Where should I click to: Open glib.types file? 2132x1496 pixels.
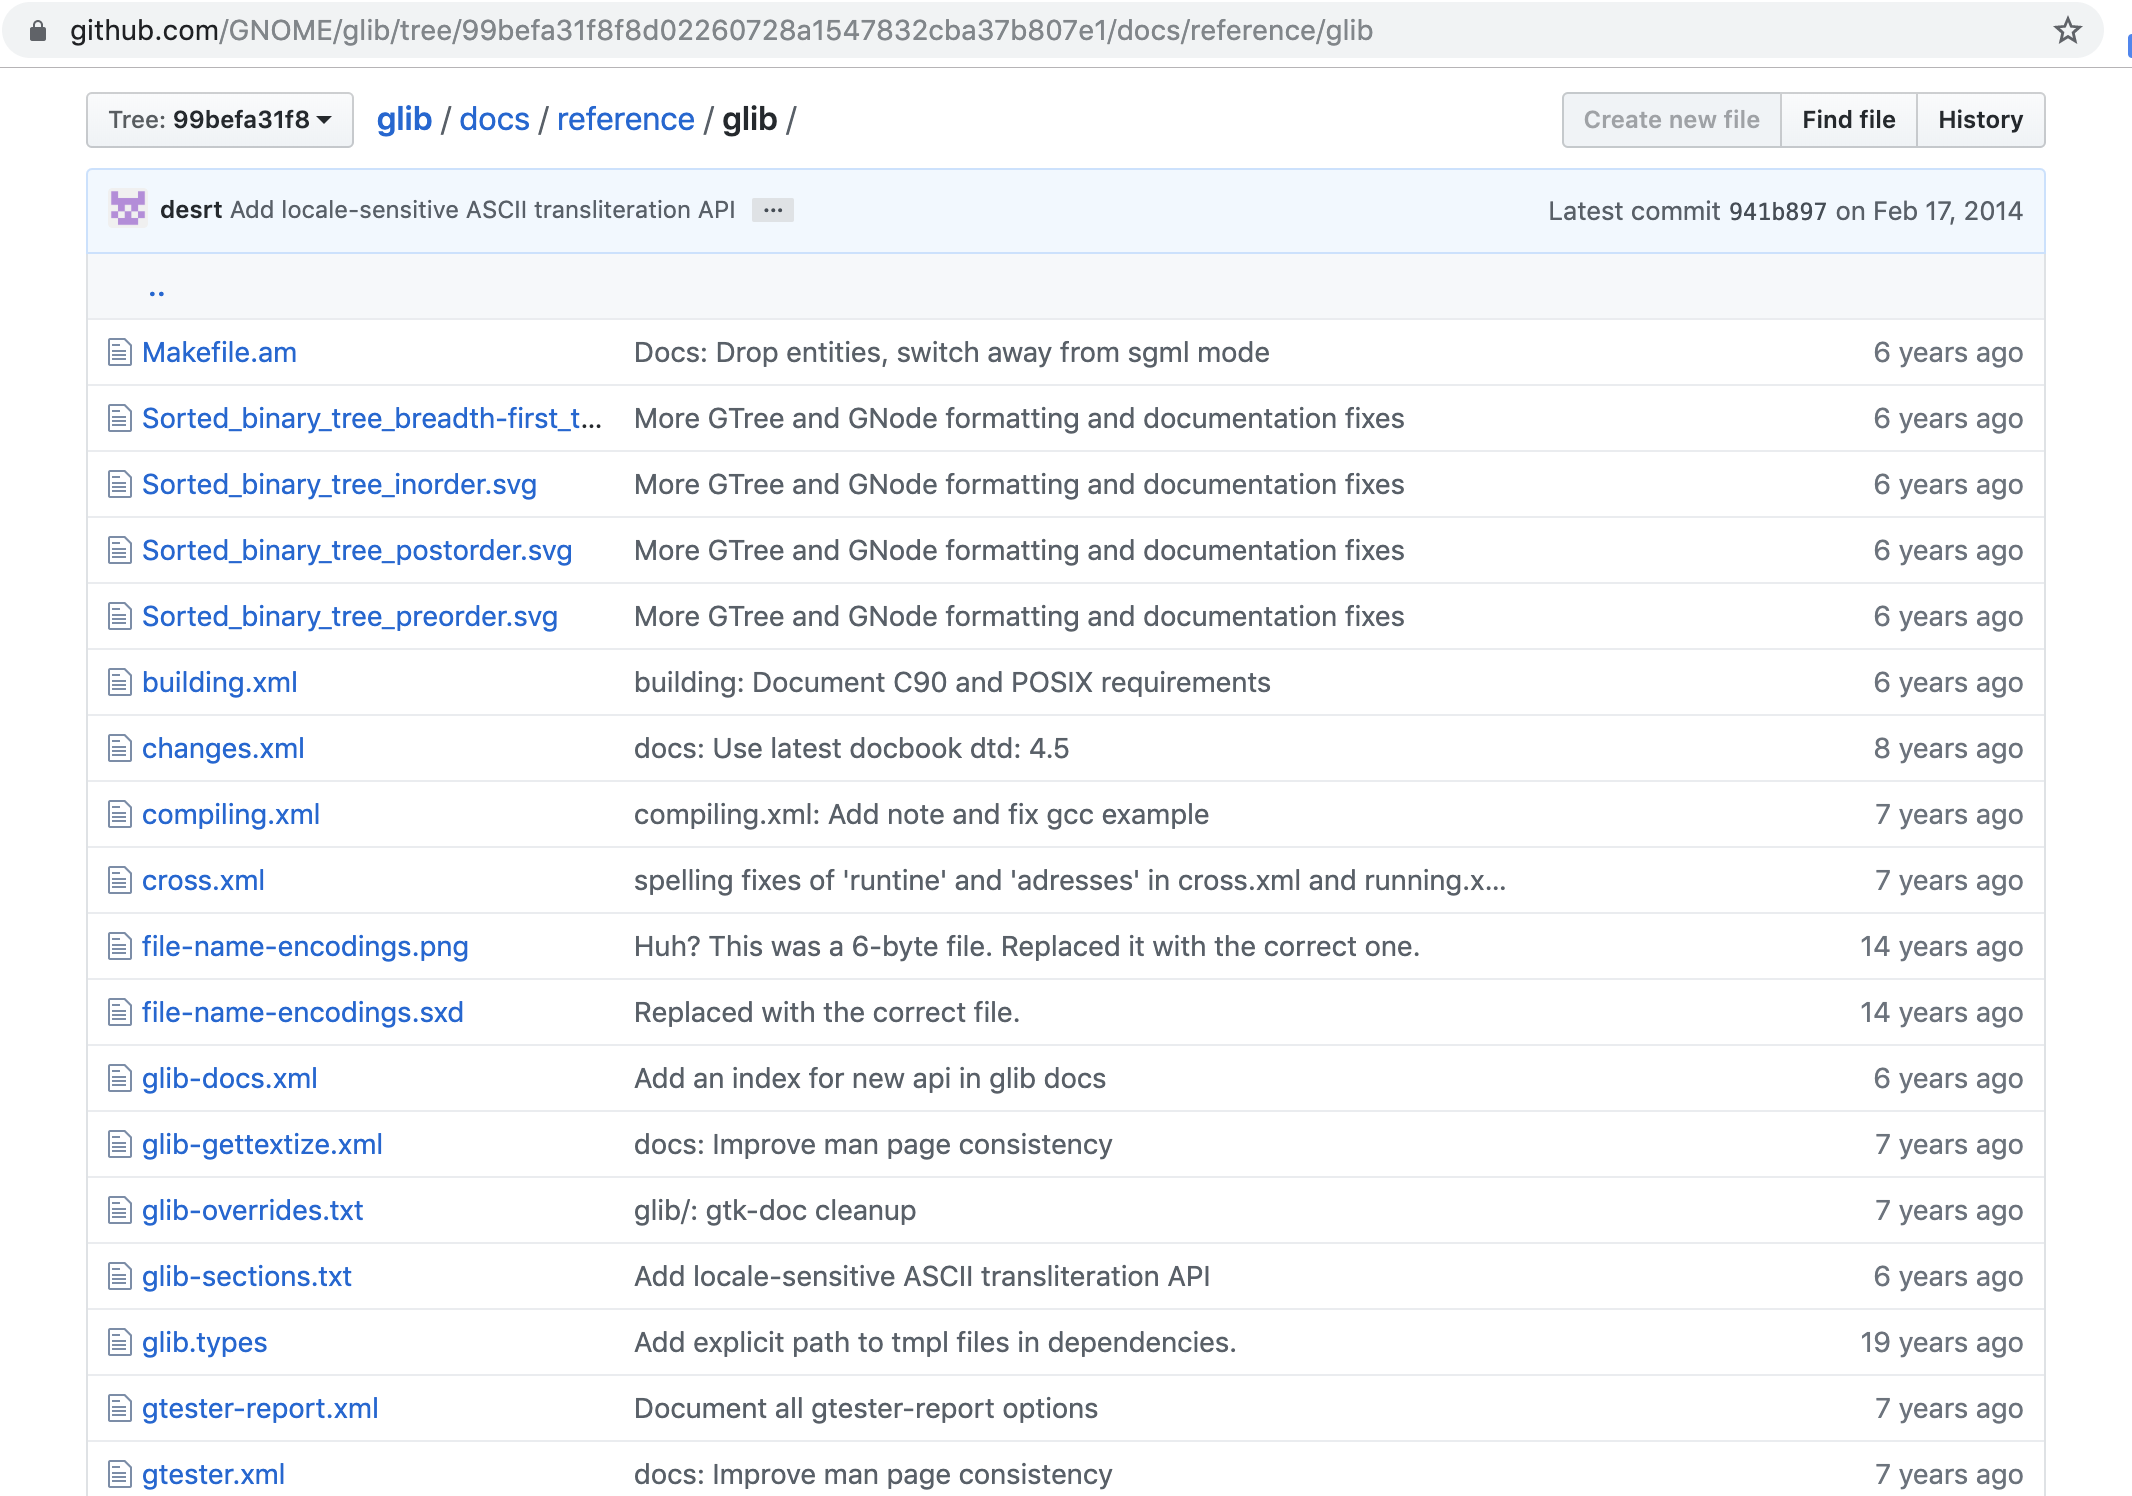tap(205, 1343)
